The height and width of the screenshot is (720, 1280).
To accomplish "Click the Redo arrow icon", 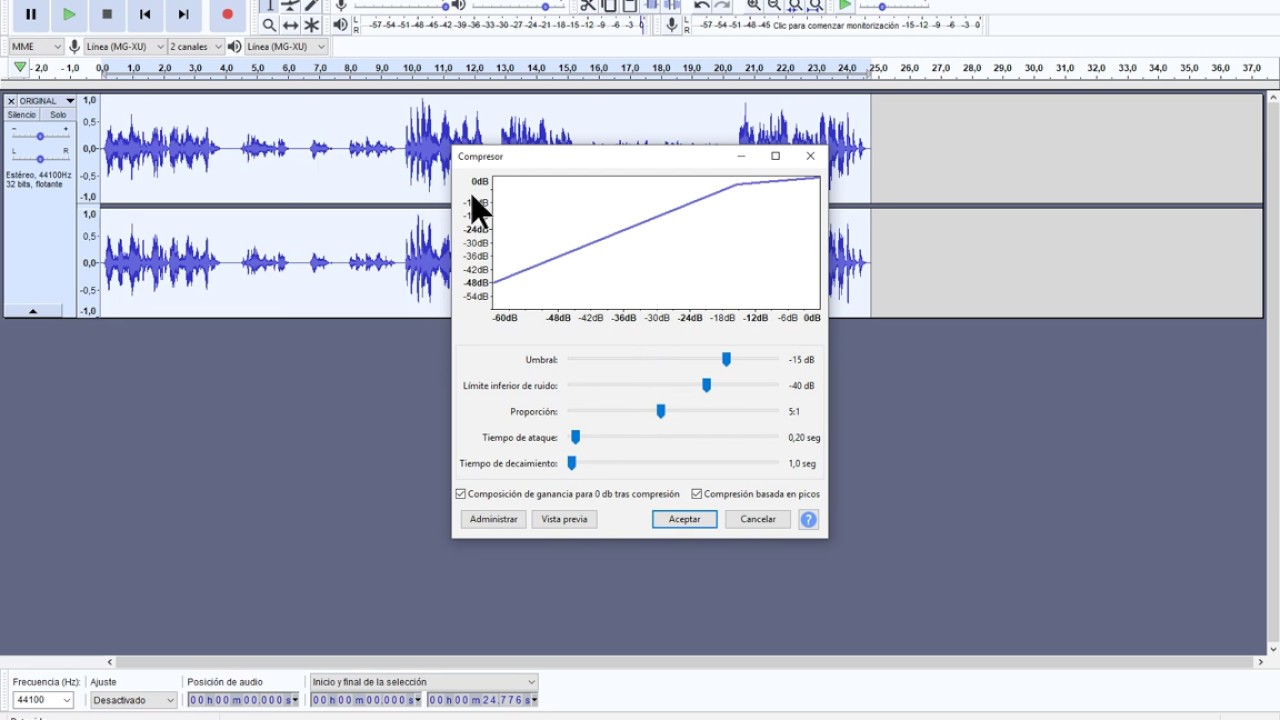I will (722, 5).
